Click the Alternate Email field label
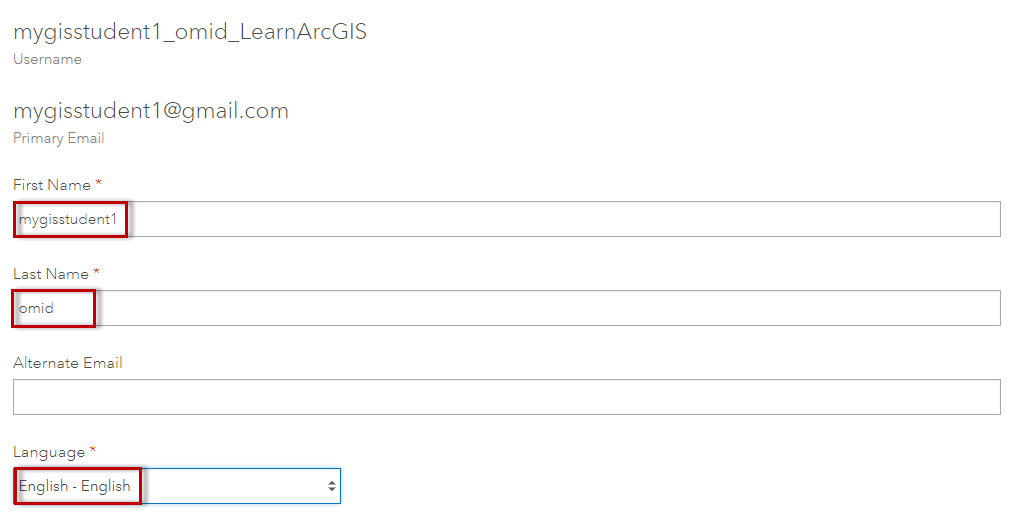1013x519 pixels. (x=68, y=363)
